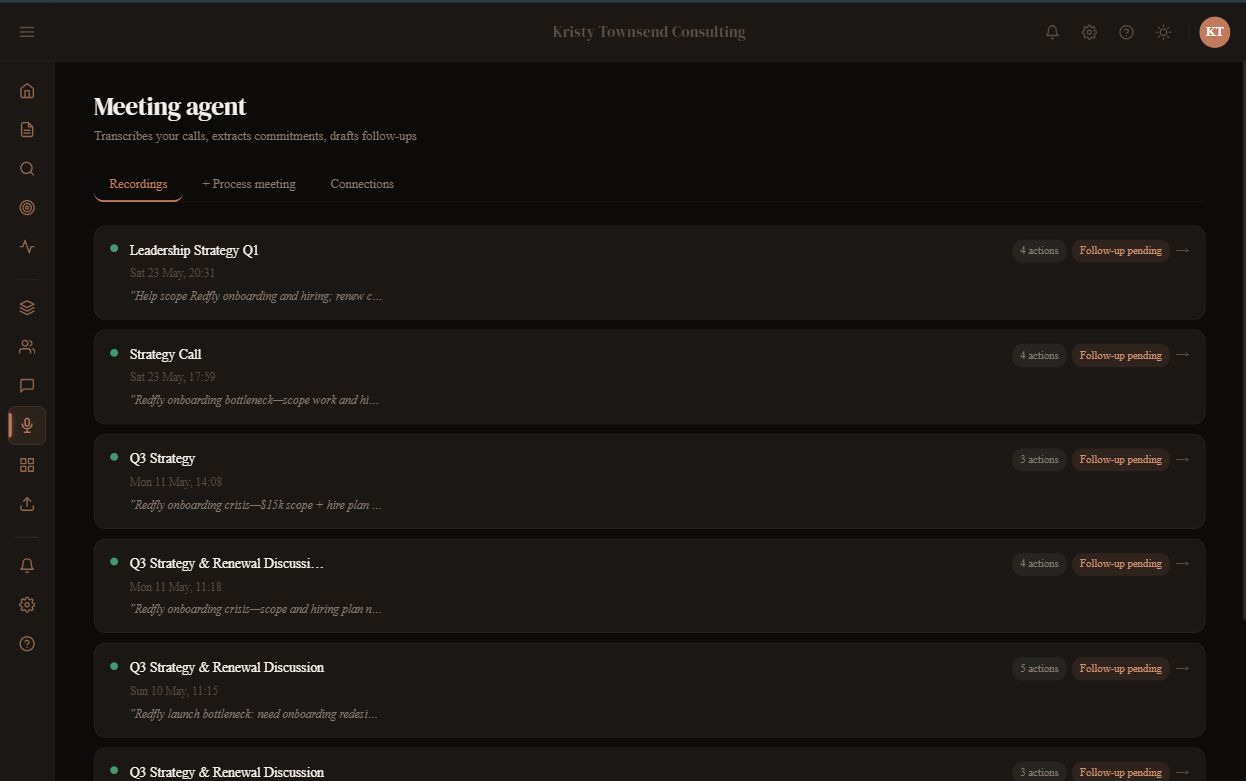Open the truncated 'Q3 Strategy & Renewal Discussi…' title
This screenshot has width=1246, height=781.
pos(227,563)
